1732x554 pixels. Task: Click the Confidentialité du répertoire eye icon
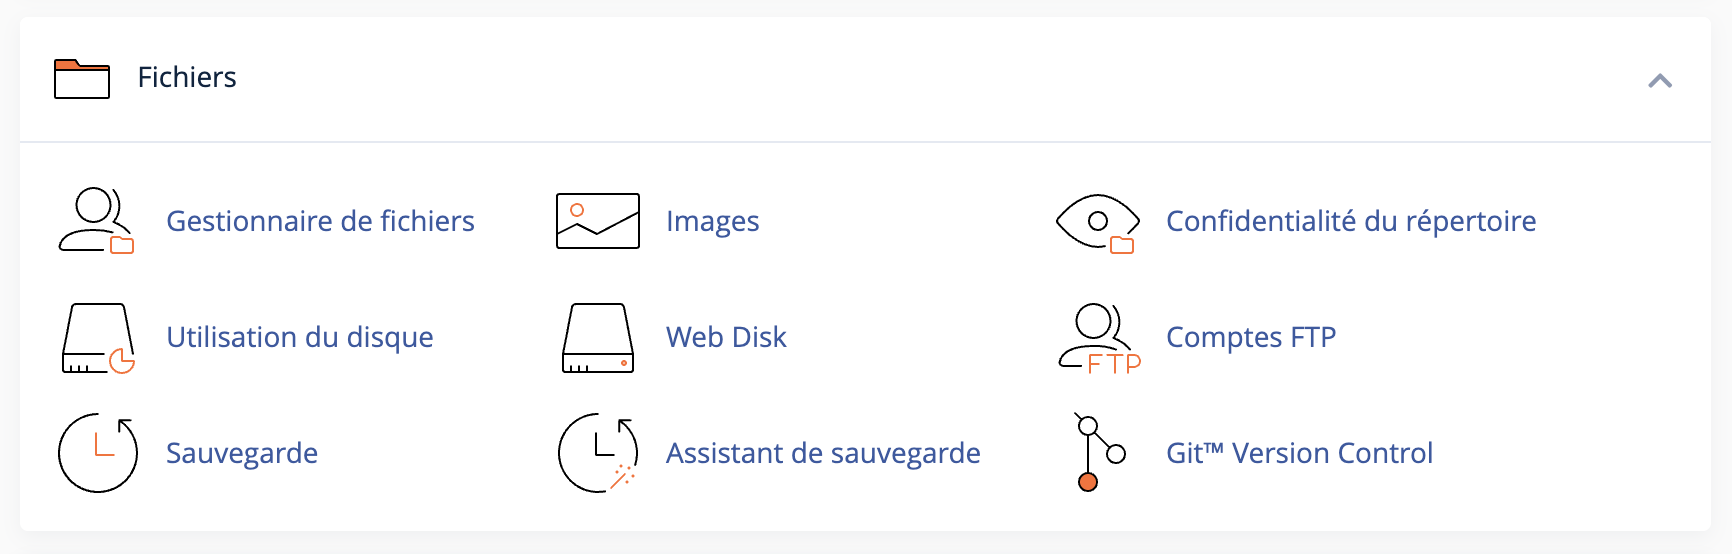tap(1098, 221)
